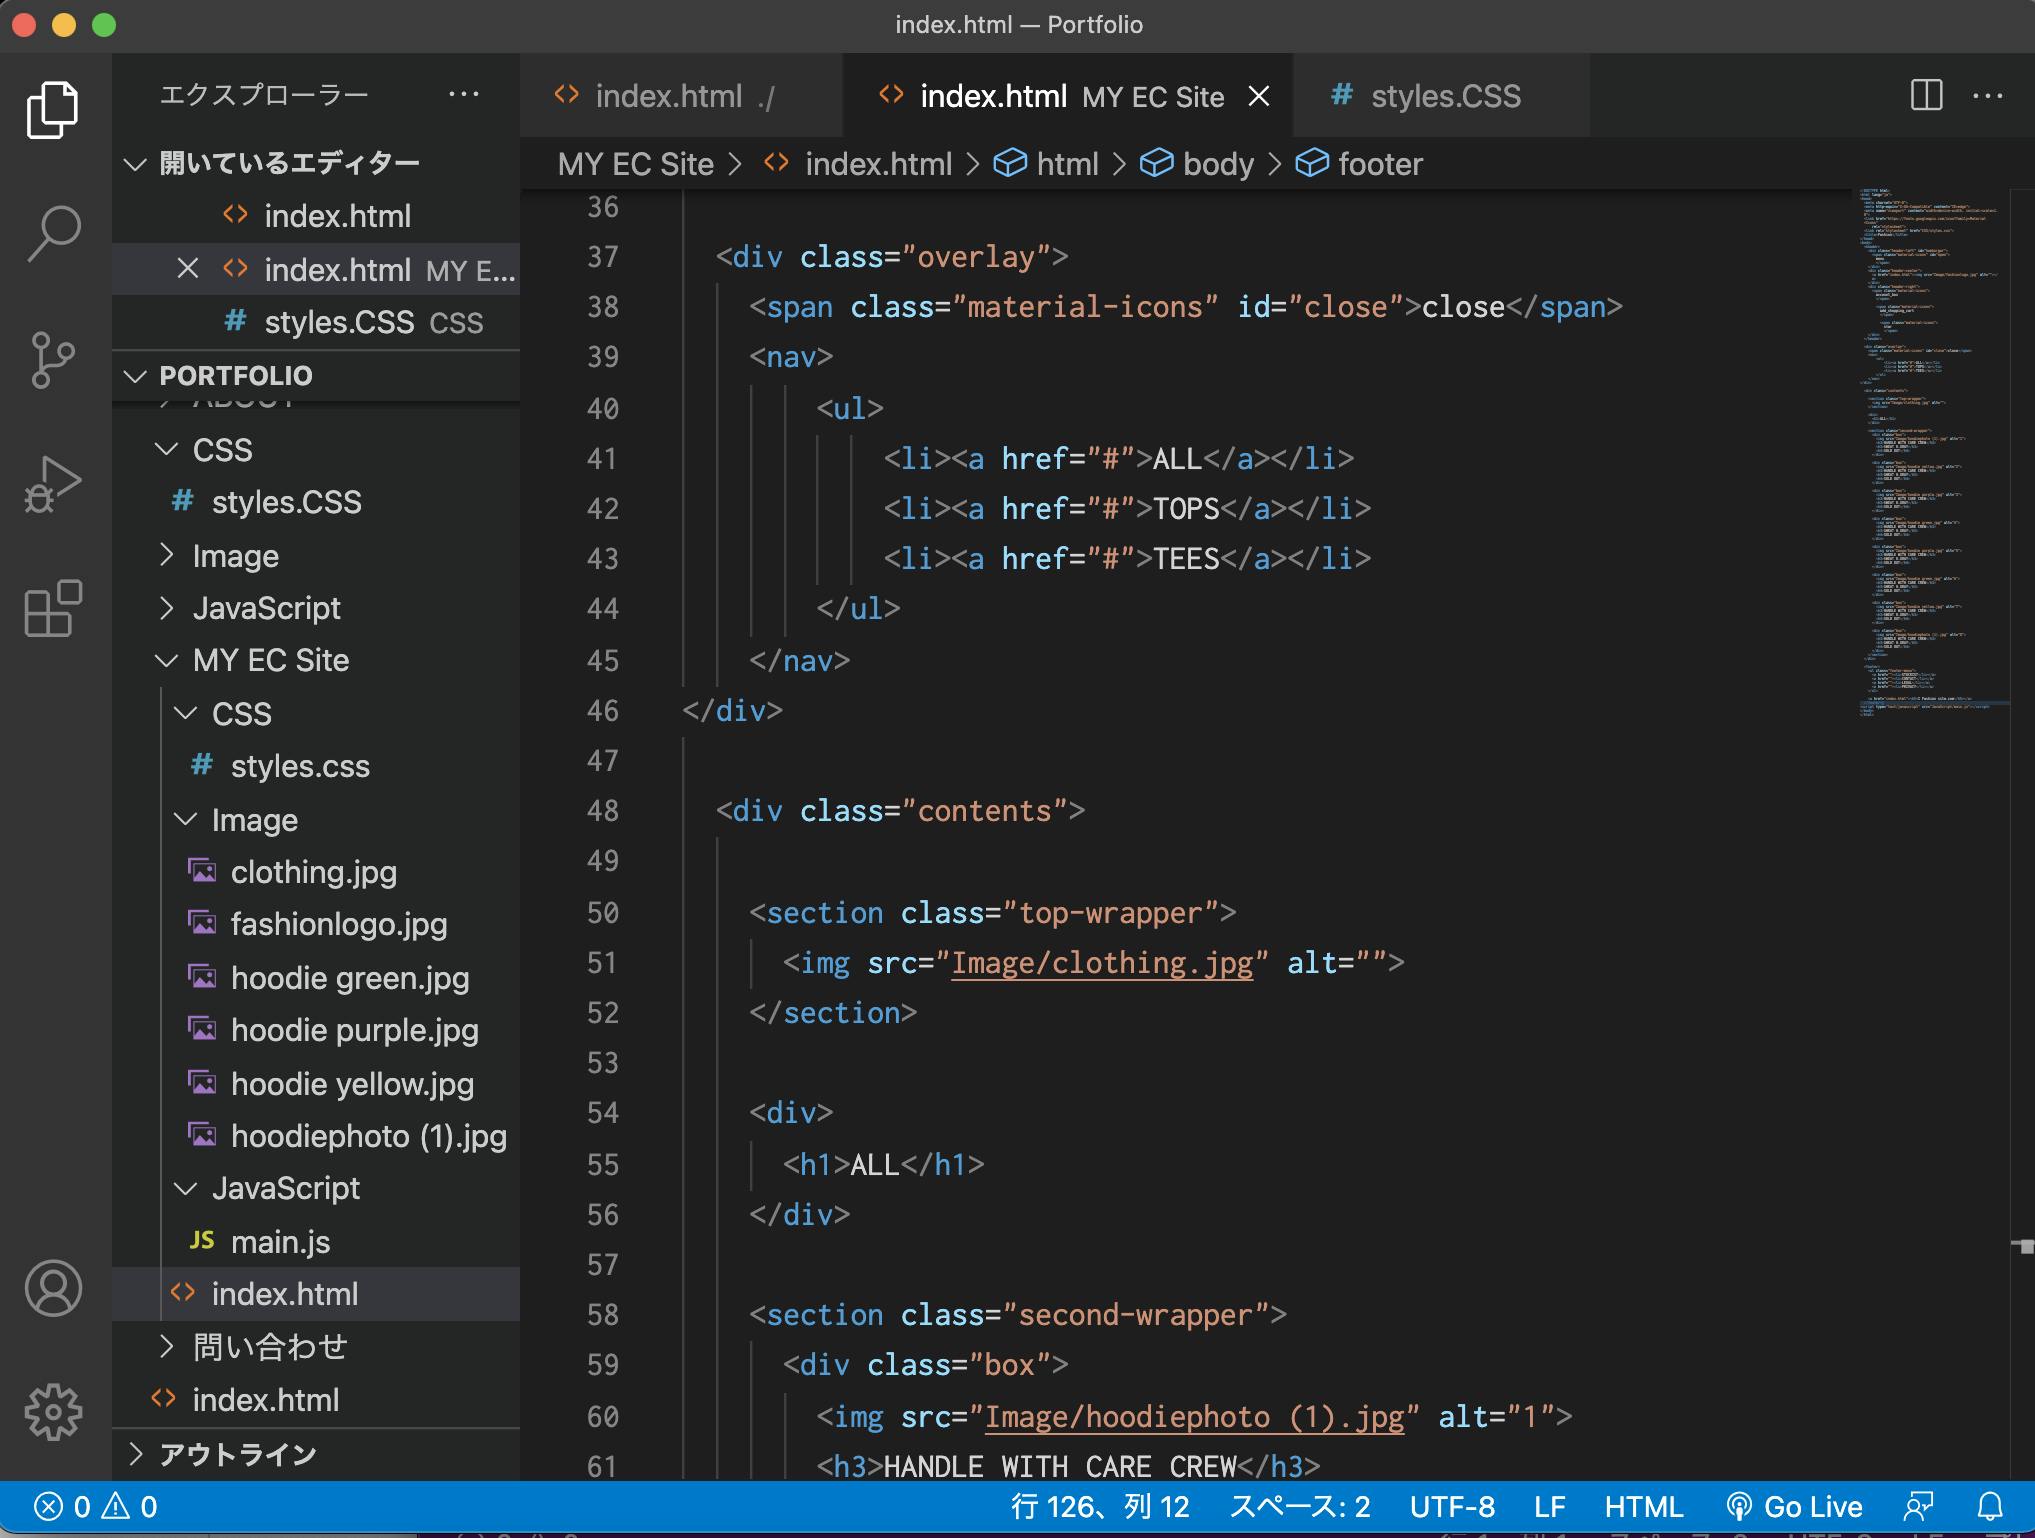Switch to the styles.CSS tab

[x=1444, y=96]
